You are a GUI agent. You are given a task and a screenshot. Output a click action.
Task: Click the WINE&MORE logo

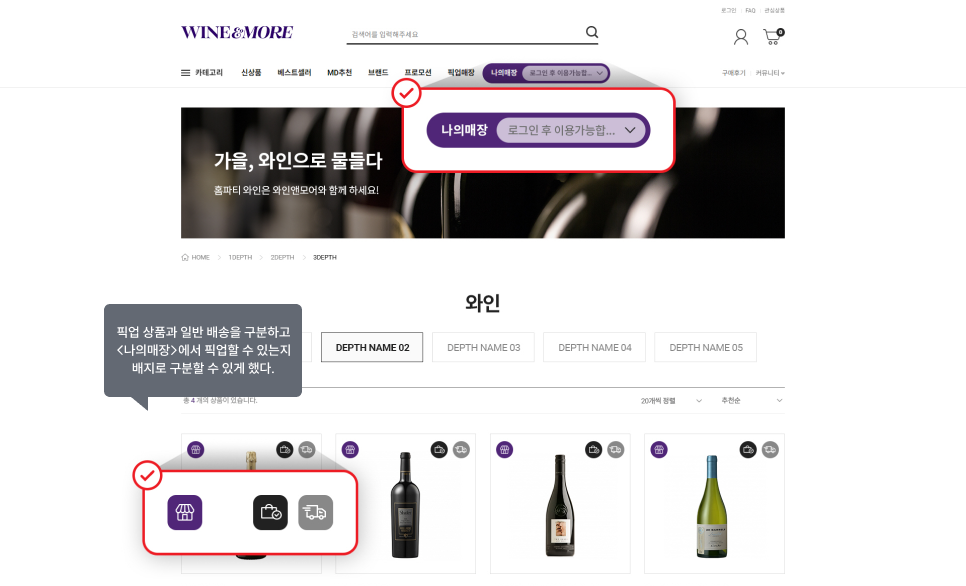click(237, 32)
